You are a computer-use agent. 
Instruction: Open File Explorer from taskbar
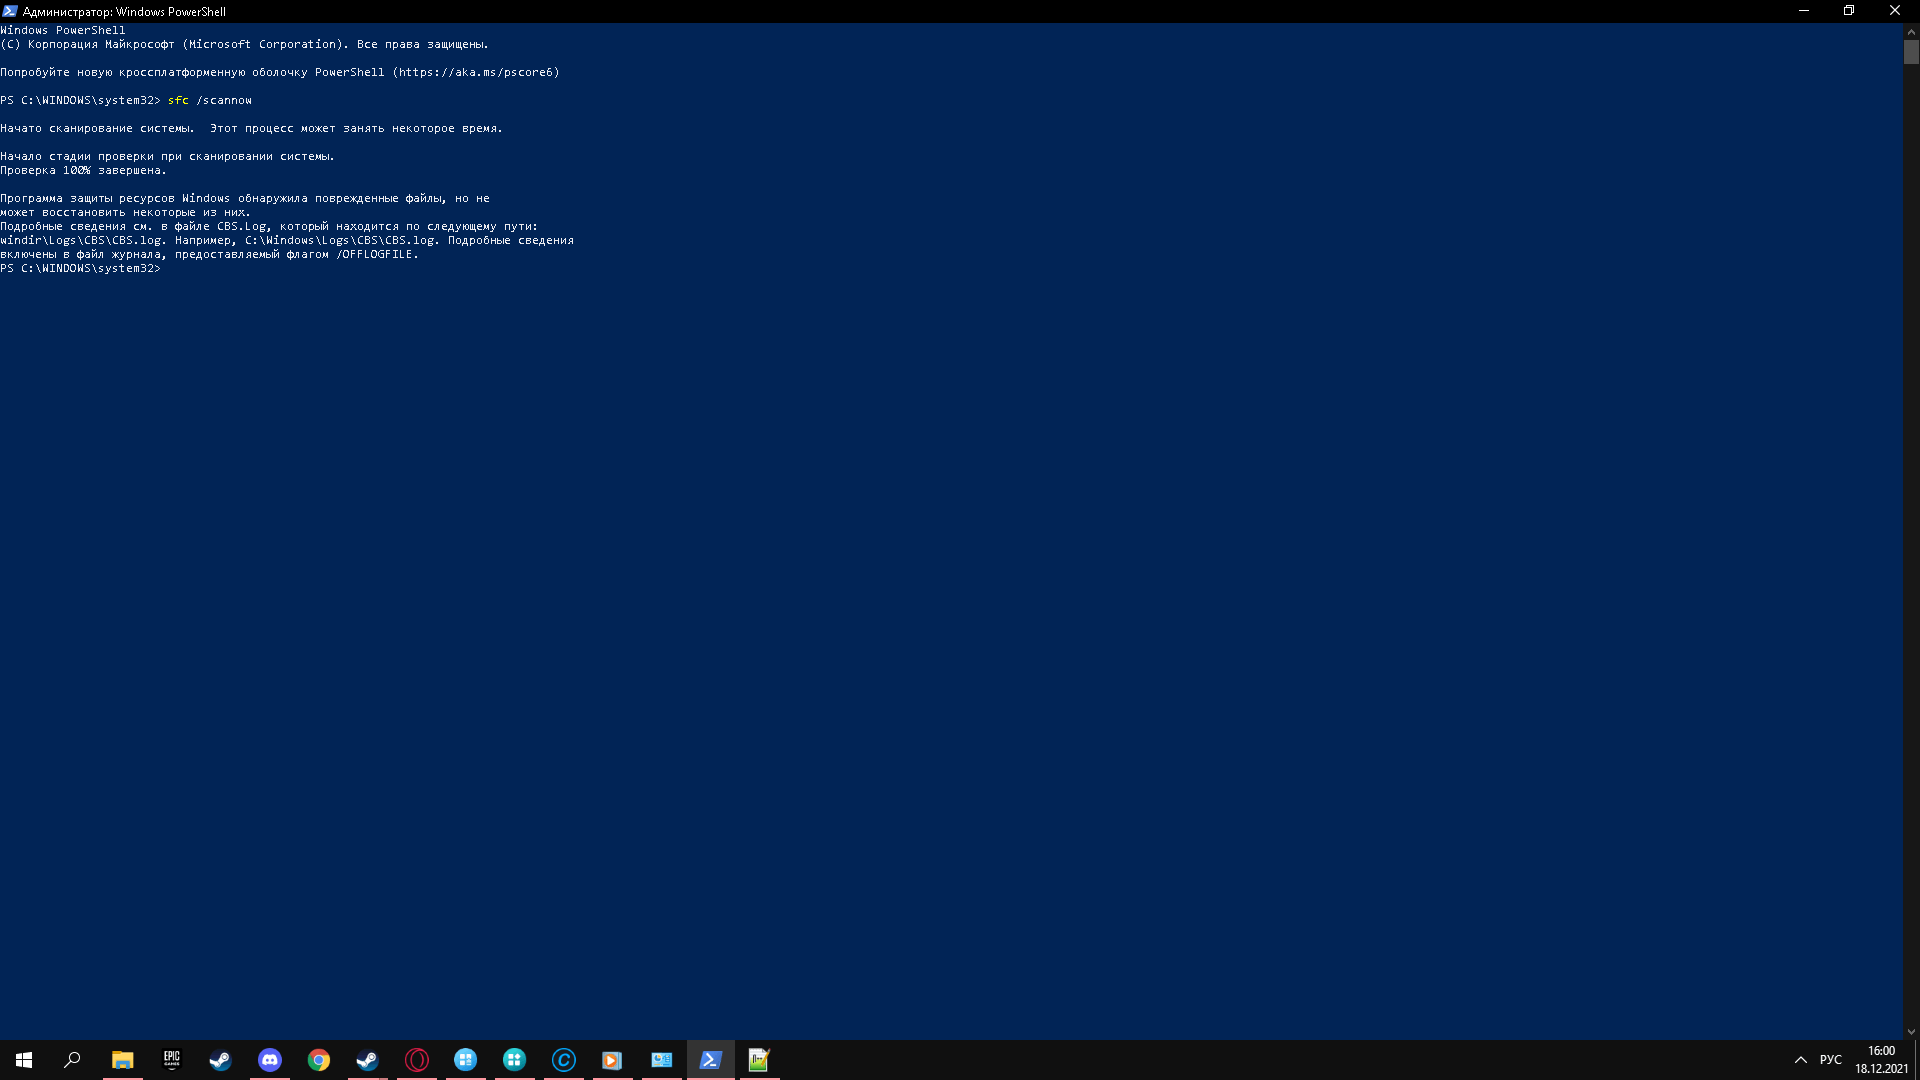click(x=122, y=1060)
